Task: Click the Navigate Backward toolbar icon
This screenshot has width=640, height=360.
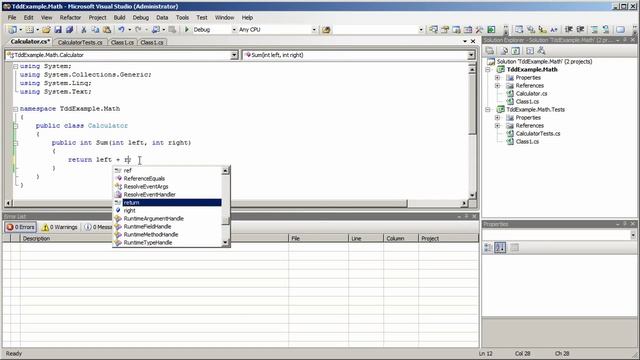Action: pos(156,29)
